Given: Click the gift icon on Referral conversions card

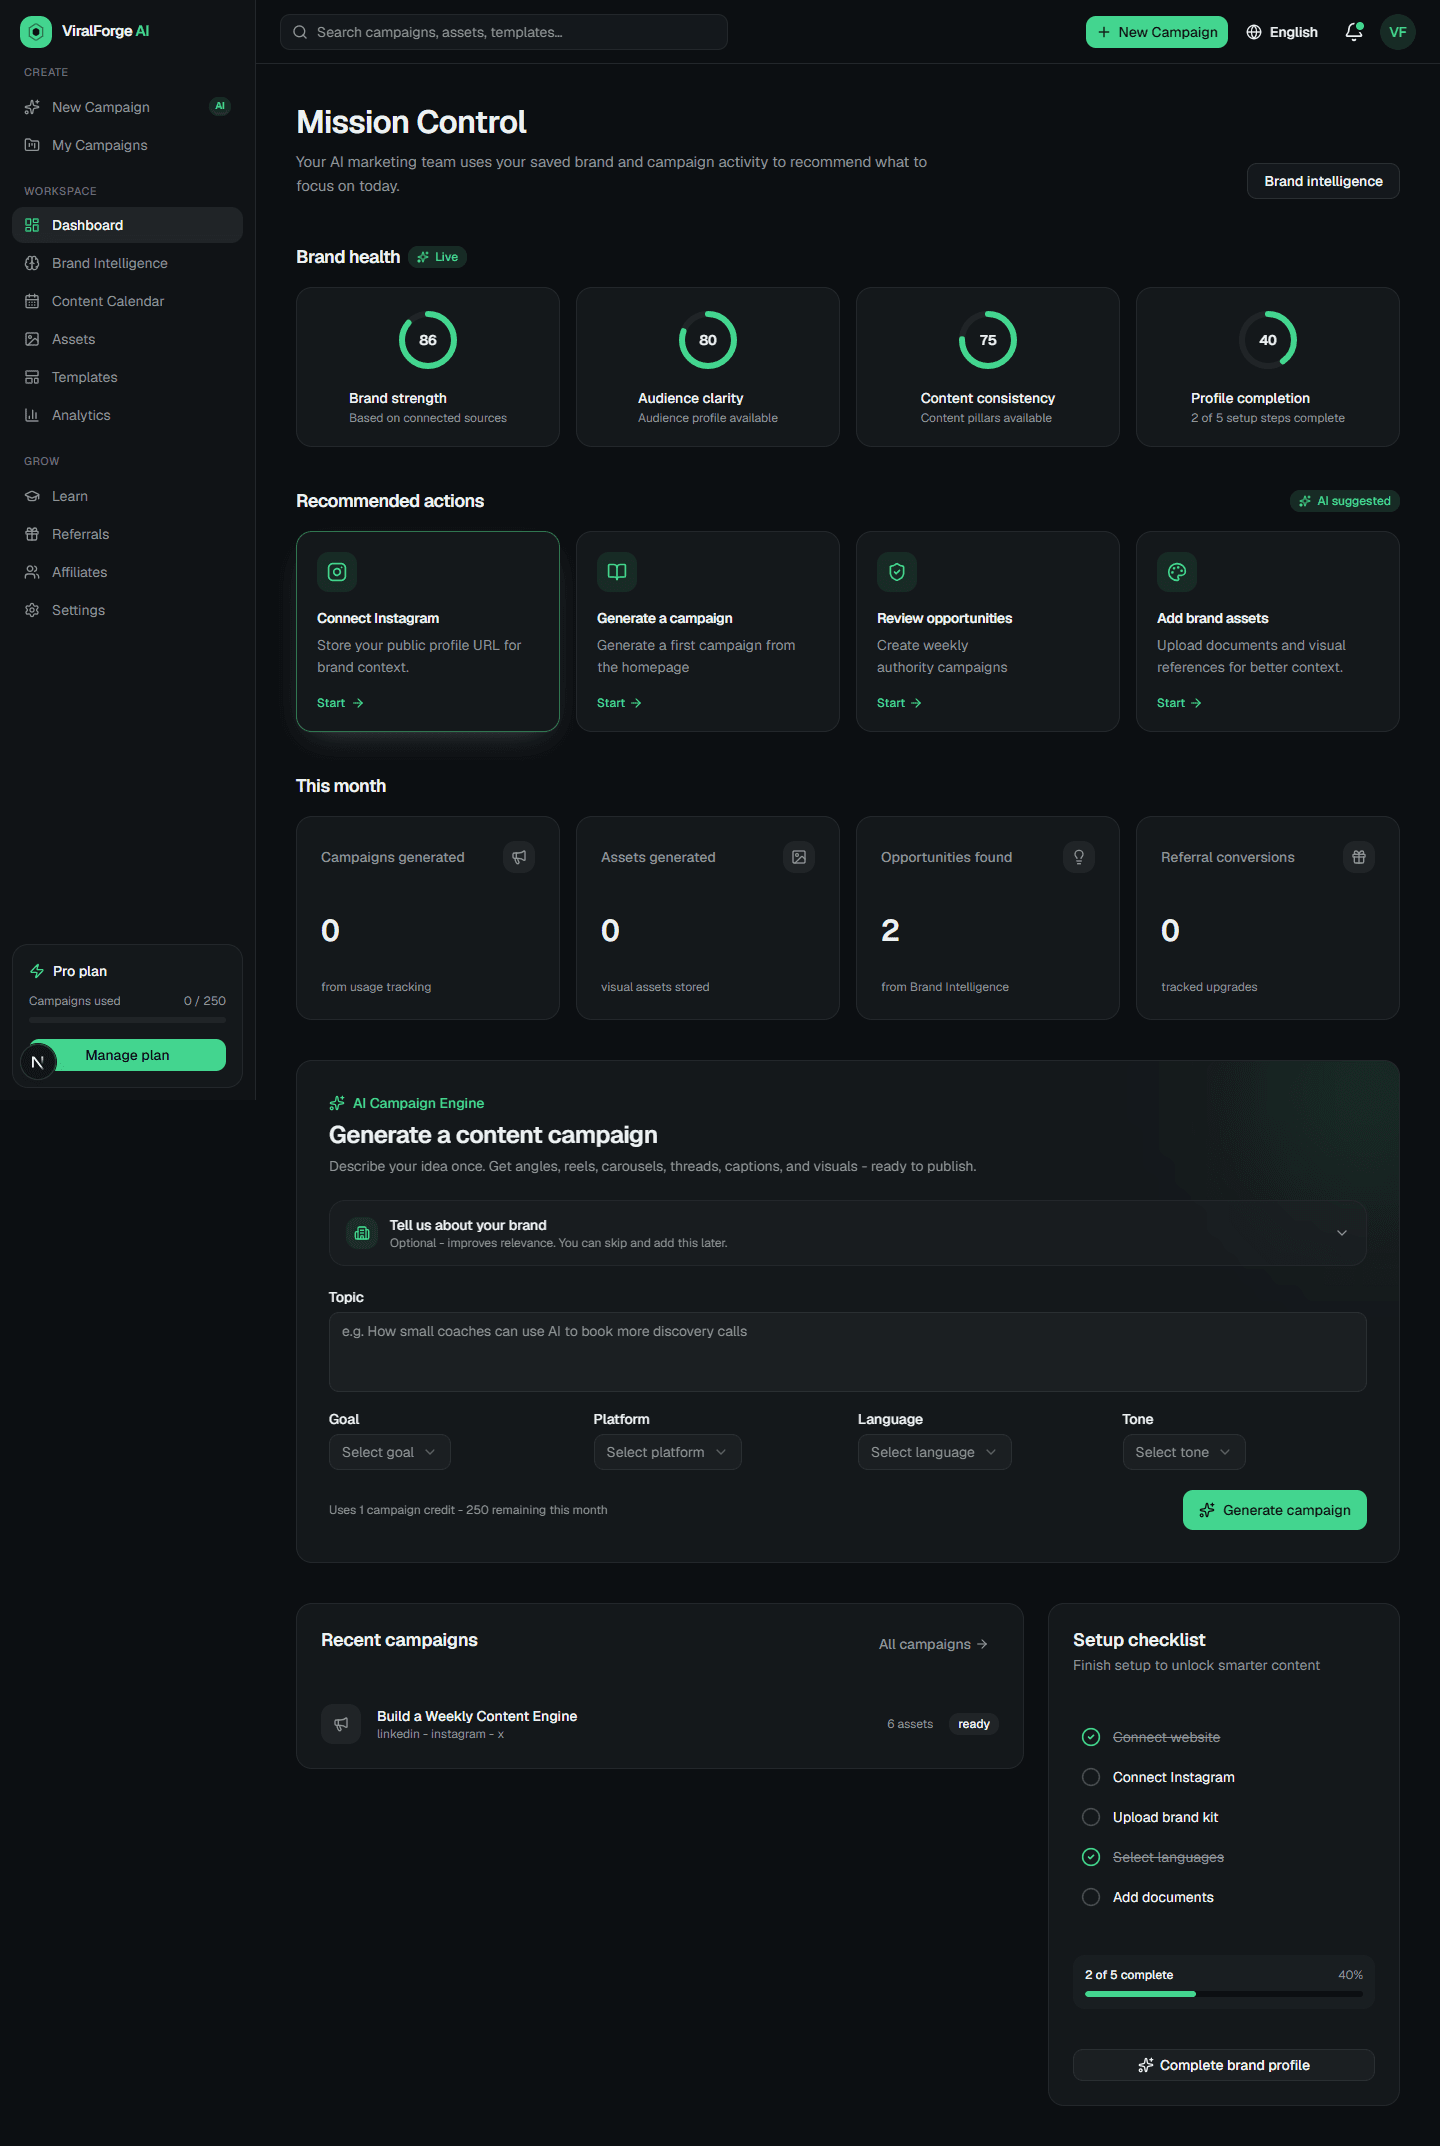Looking at the screenshot, I should point(1359,857).
